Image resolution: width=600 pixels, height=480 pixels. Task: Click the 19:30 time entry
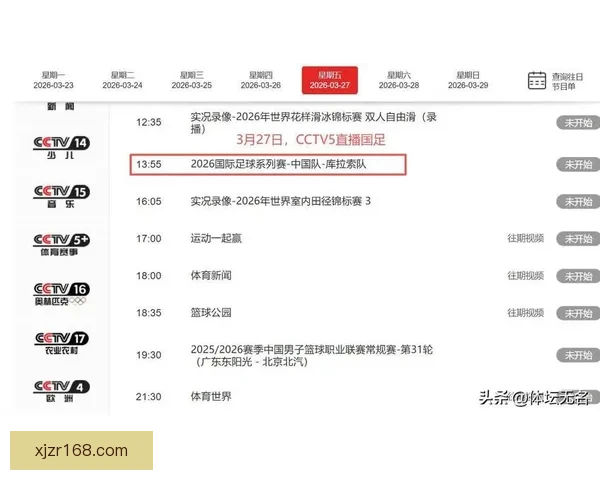coord(149,355)
